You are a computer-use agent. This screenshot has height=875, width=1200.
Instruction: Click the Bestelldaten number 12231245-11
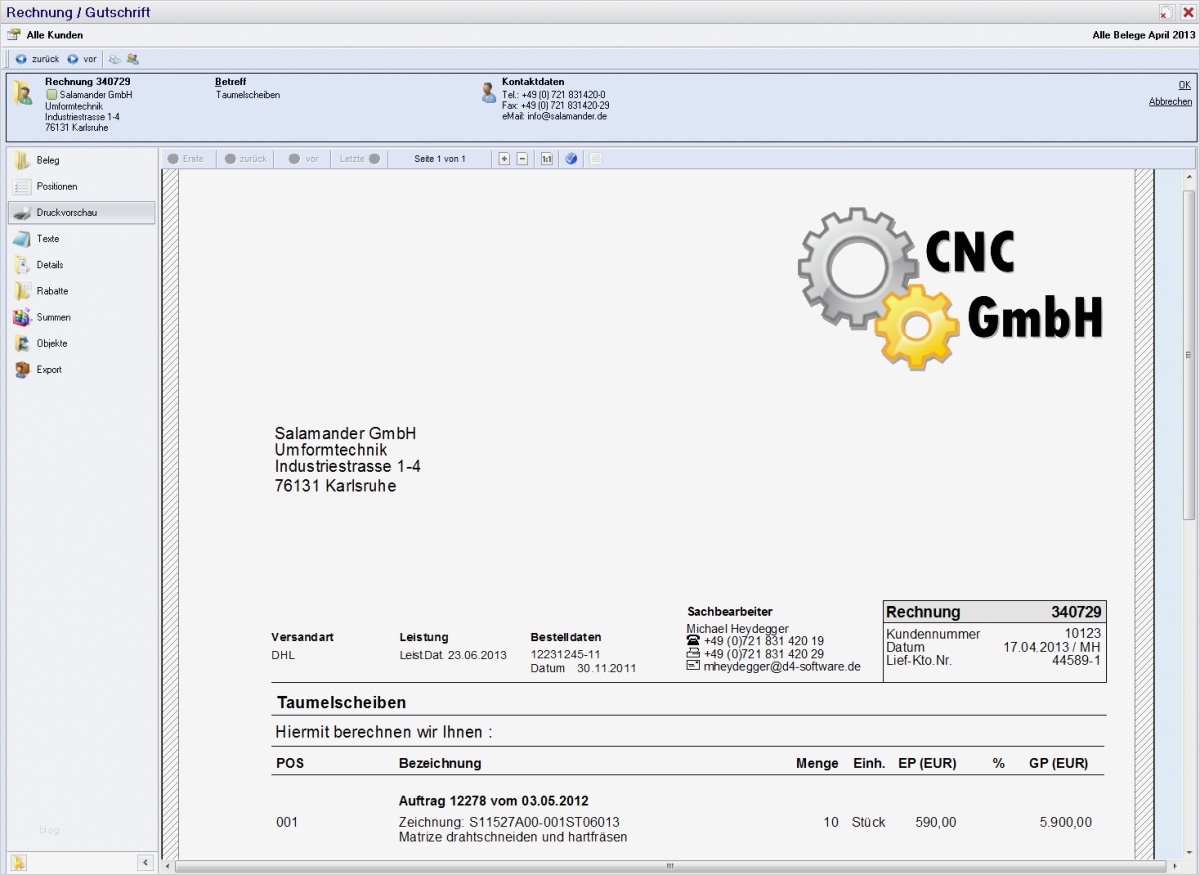click(x=566, y=654)
